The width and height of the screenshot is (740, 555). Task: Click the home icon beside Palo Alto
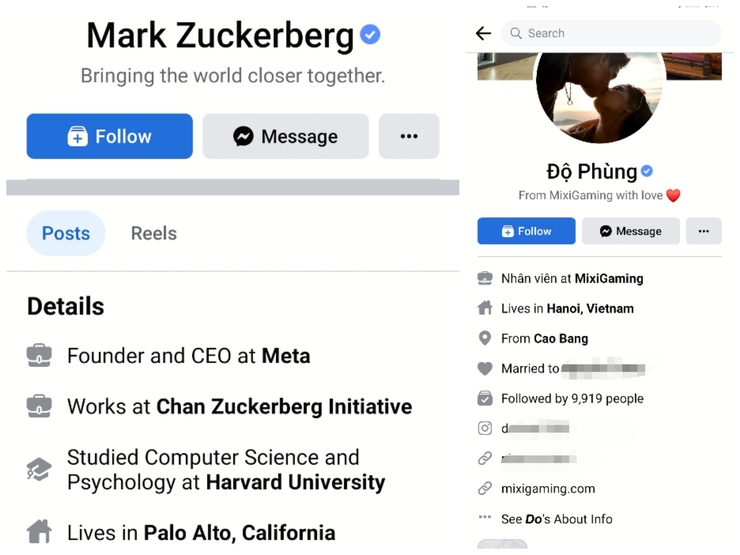pyautogui.click(x=39, y=532)
